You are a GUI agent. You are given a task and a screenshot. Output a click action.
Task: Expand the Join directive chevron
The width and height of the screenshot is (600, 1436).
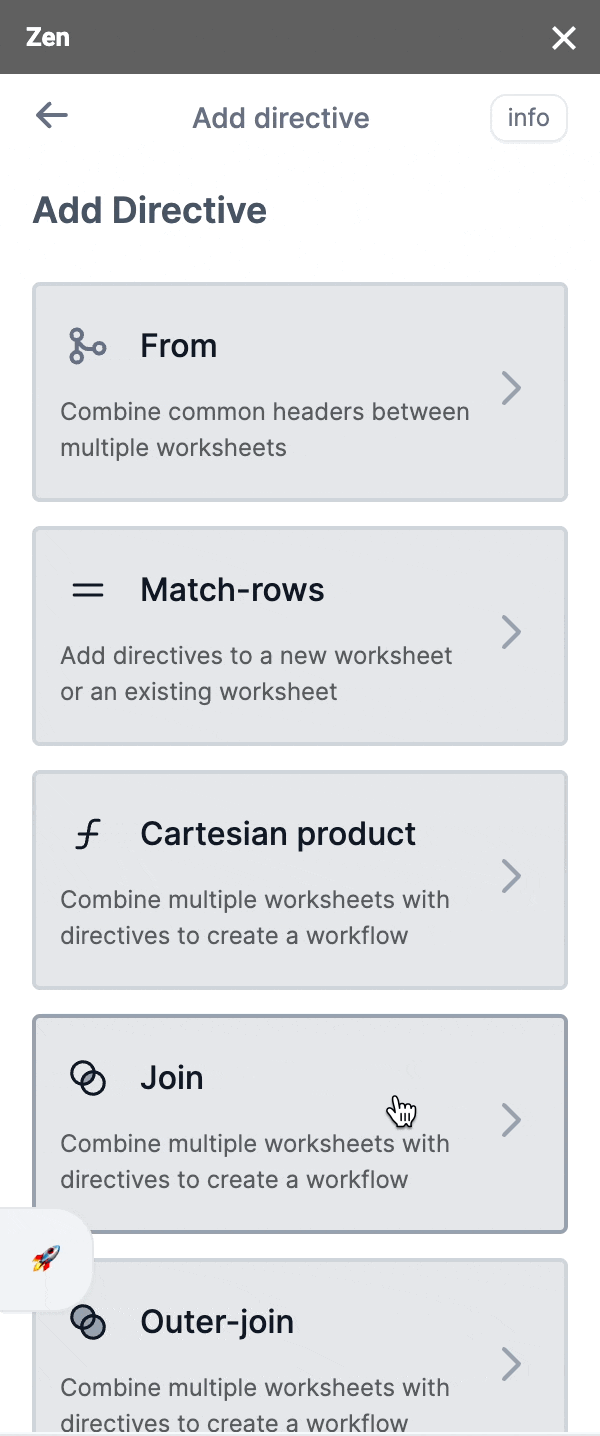(x=511, y=1120)
